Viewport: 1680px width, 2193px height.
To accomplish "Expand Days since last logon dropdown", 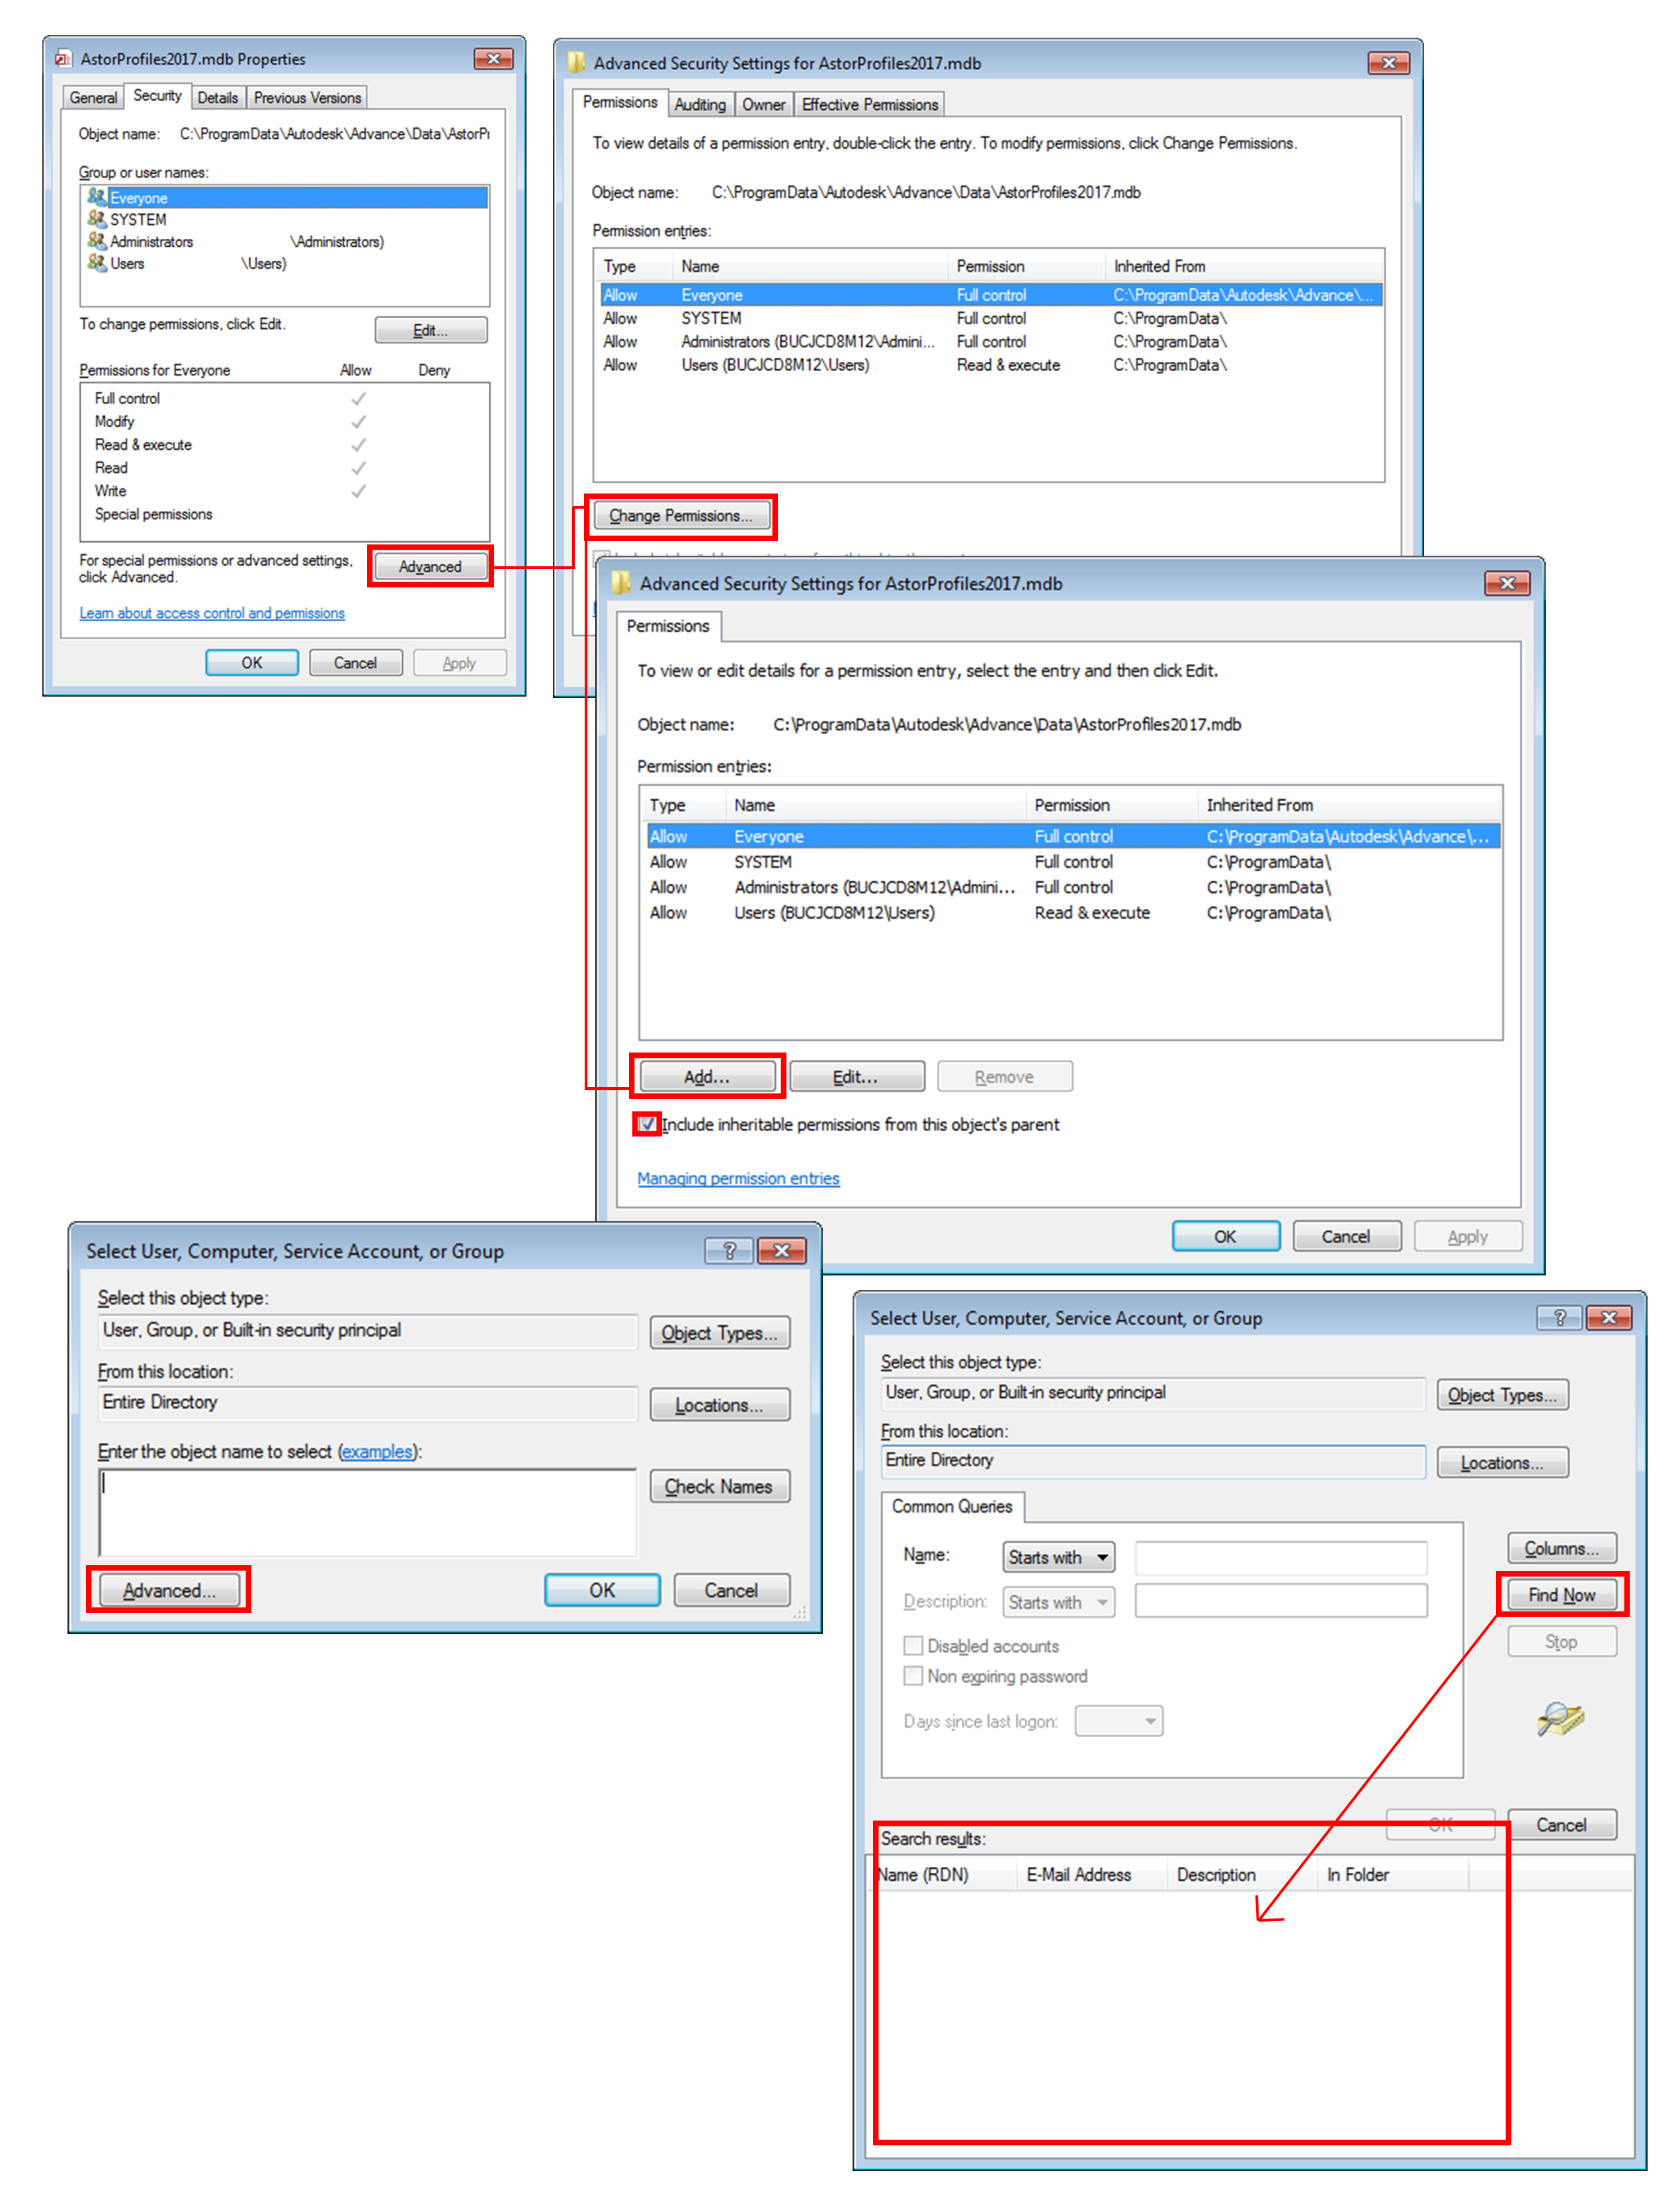I will (1118, 1720).
